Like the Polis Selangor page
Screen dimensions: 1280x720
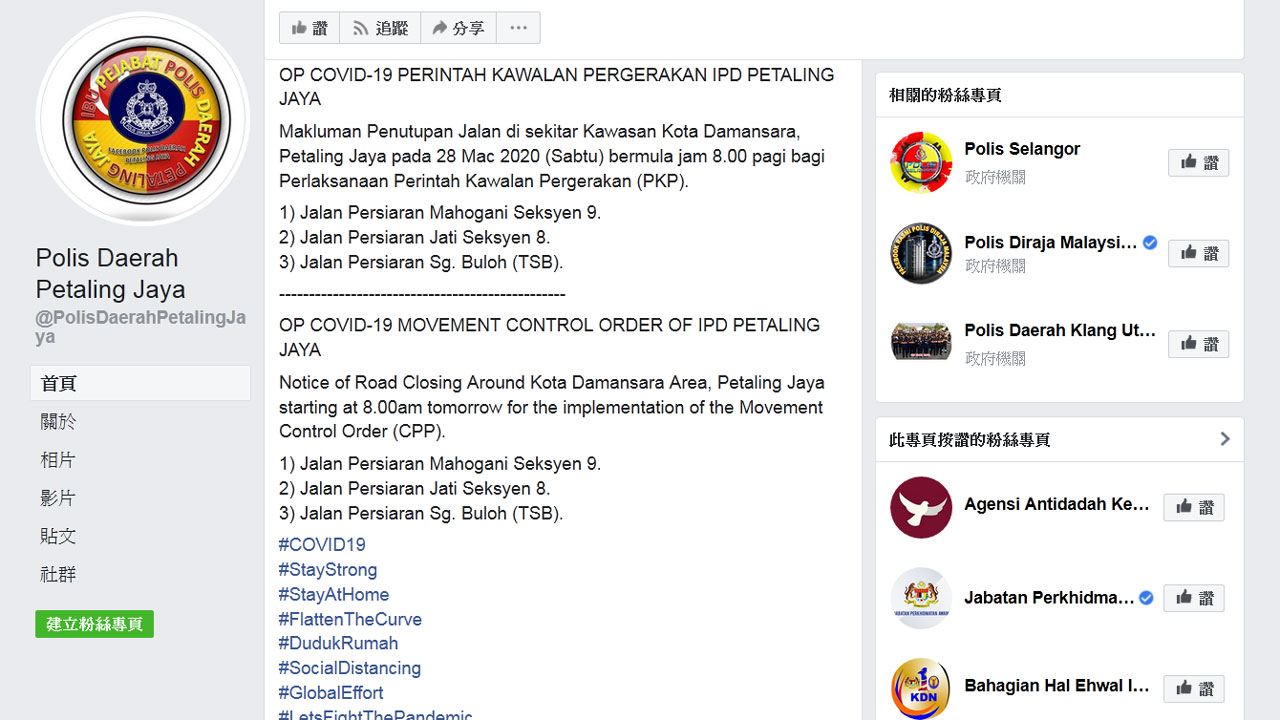pyautogui.click(x=1198, y=163)
